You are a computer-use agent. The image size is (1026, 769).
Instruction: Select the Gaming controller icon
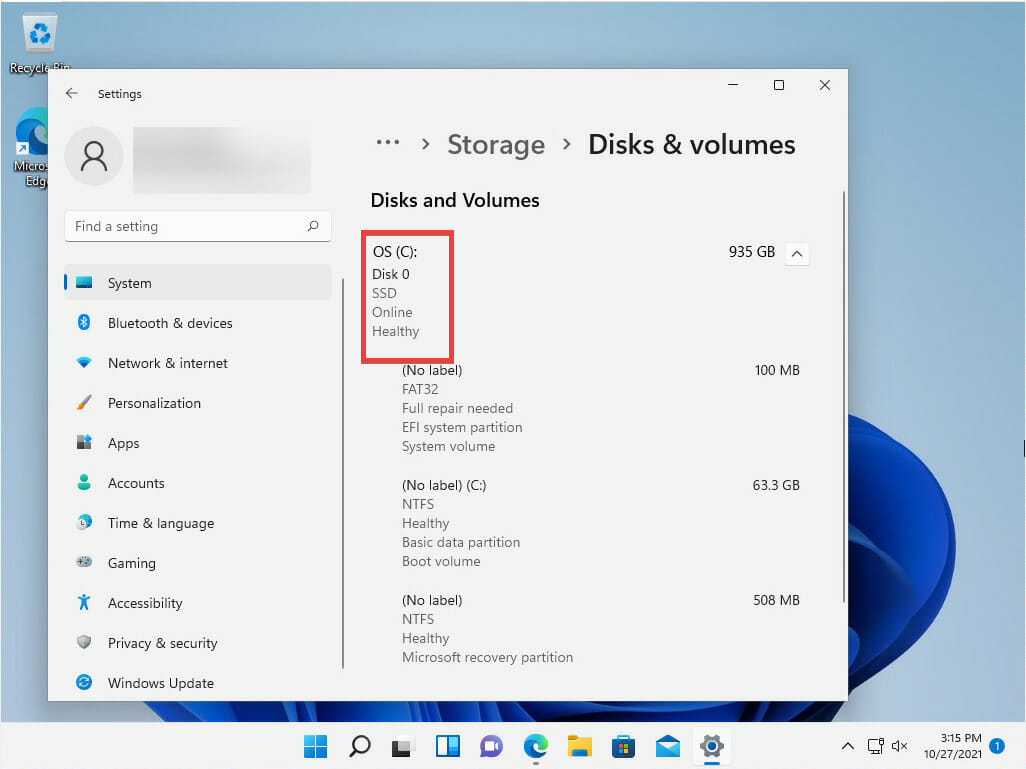84,562
